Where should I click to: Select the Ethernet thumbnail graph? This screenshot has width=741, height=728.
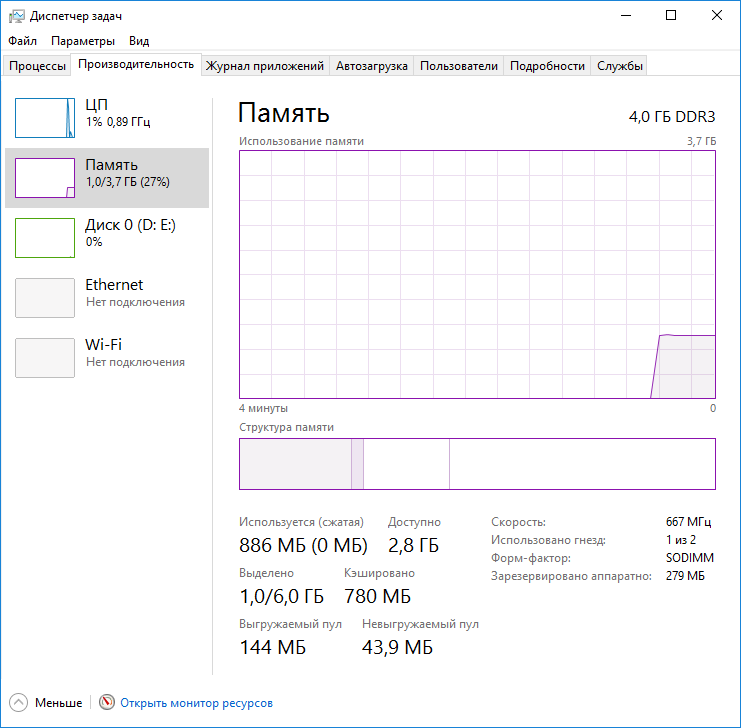[x=45, y=298]
